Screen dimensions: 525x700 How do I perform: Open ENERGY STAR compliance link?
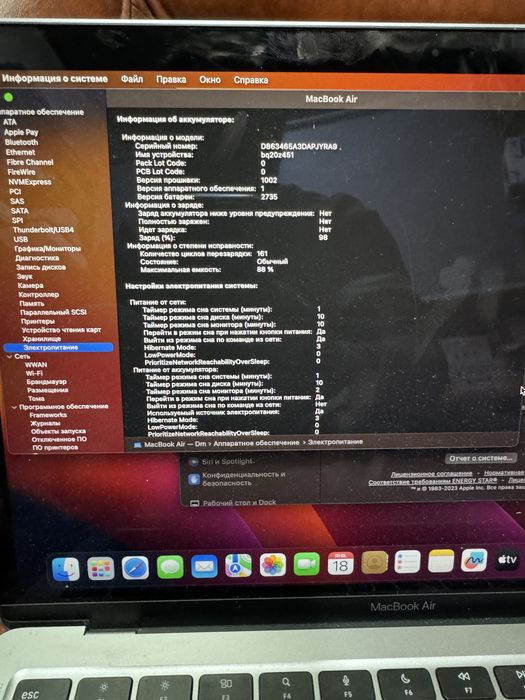coord(433,482)
